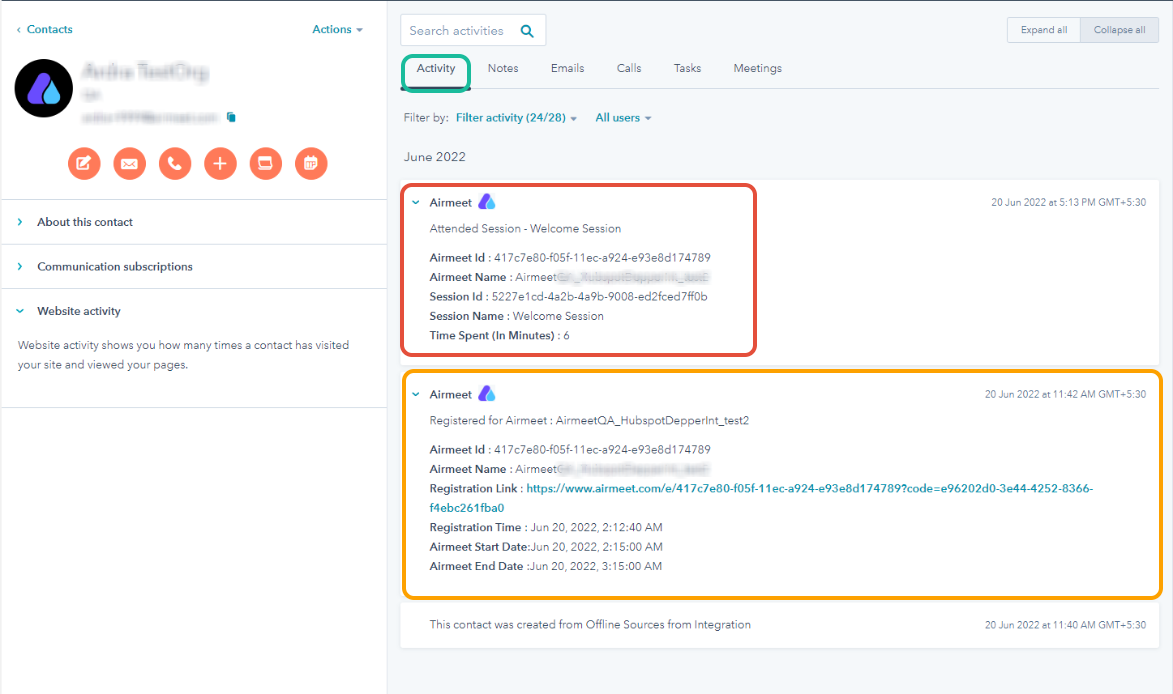Click the Call phone round orange icon
Viewport: 1173px width, 694px height.
coord(175,164)
